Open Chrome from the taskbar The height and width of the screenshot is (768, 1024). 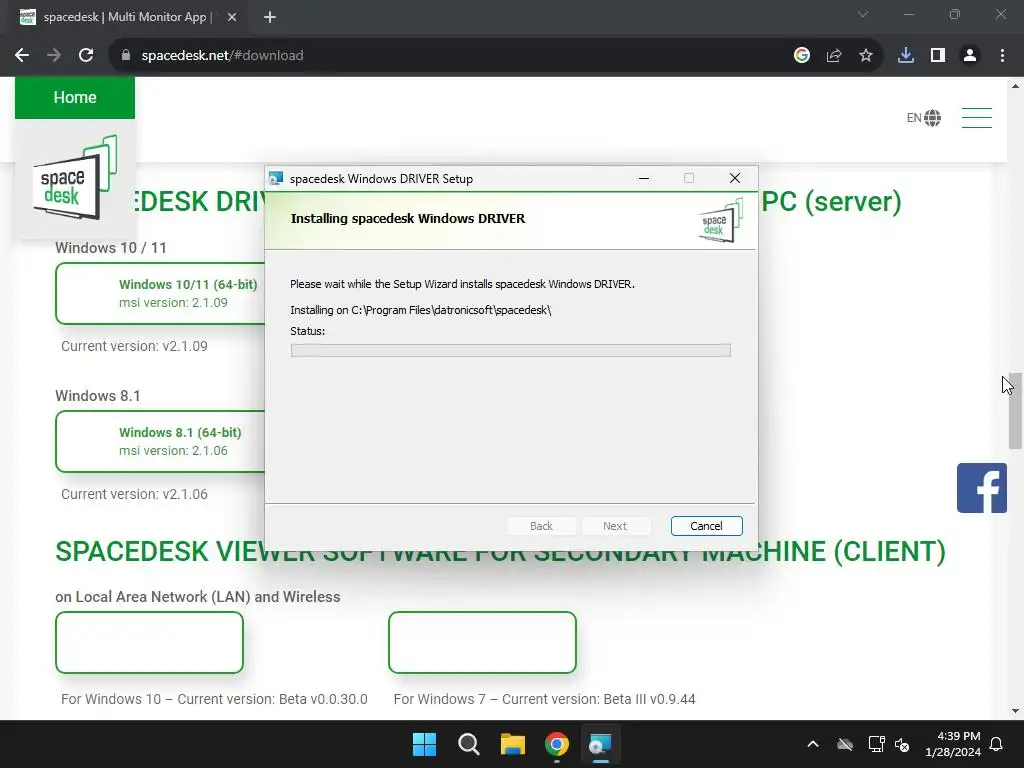(557, 744)
